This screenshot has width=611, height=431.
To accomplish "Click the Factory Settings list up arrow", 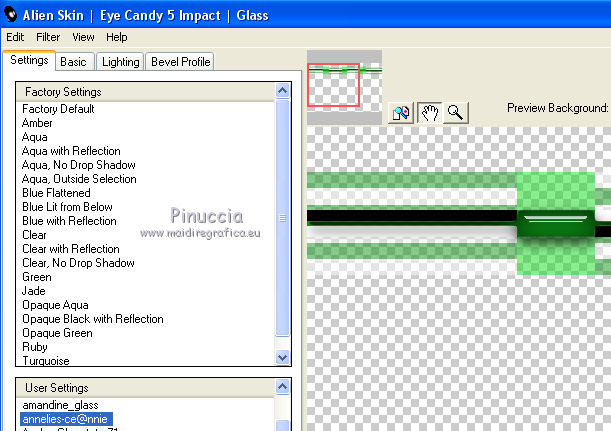I will click(282, 90).
